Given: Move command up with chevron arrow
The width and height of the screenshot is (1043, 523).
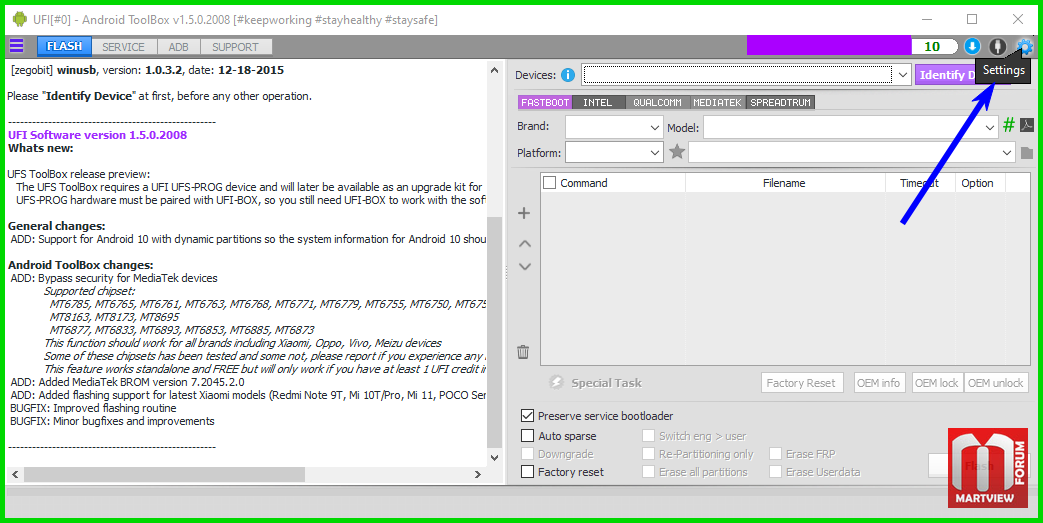Looking at the screenshot, I should [525, 244].
